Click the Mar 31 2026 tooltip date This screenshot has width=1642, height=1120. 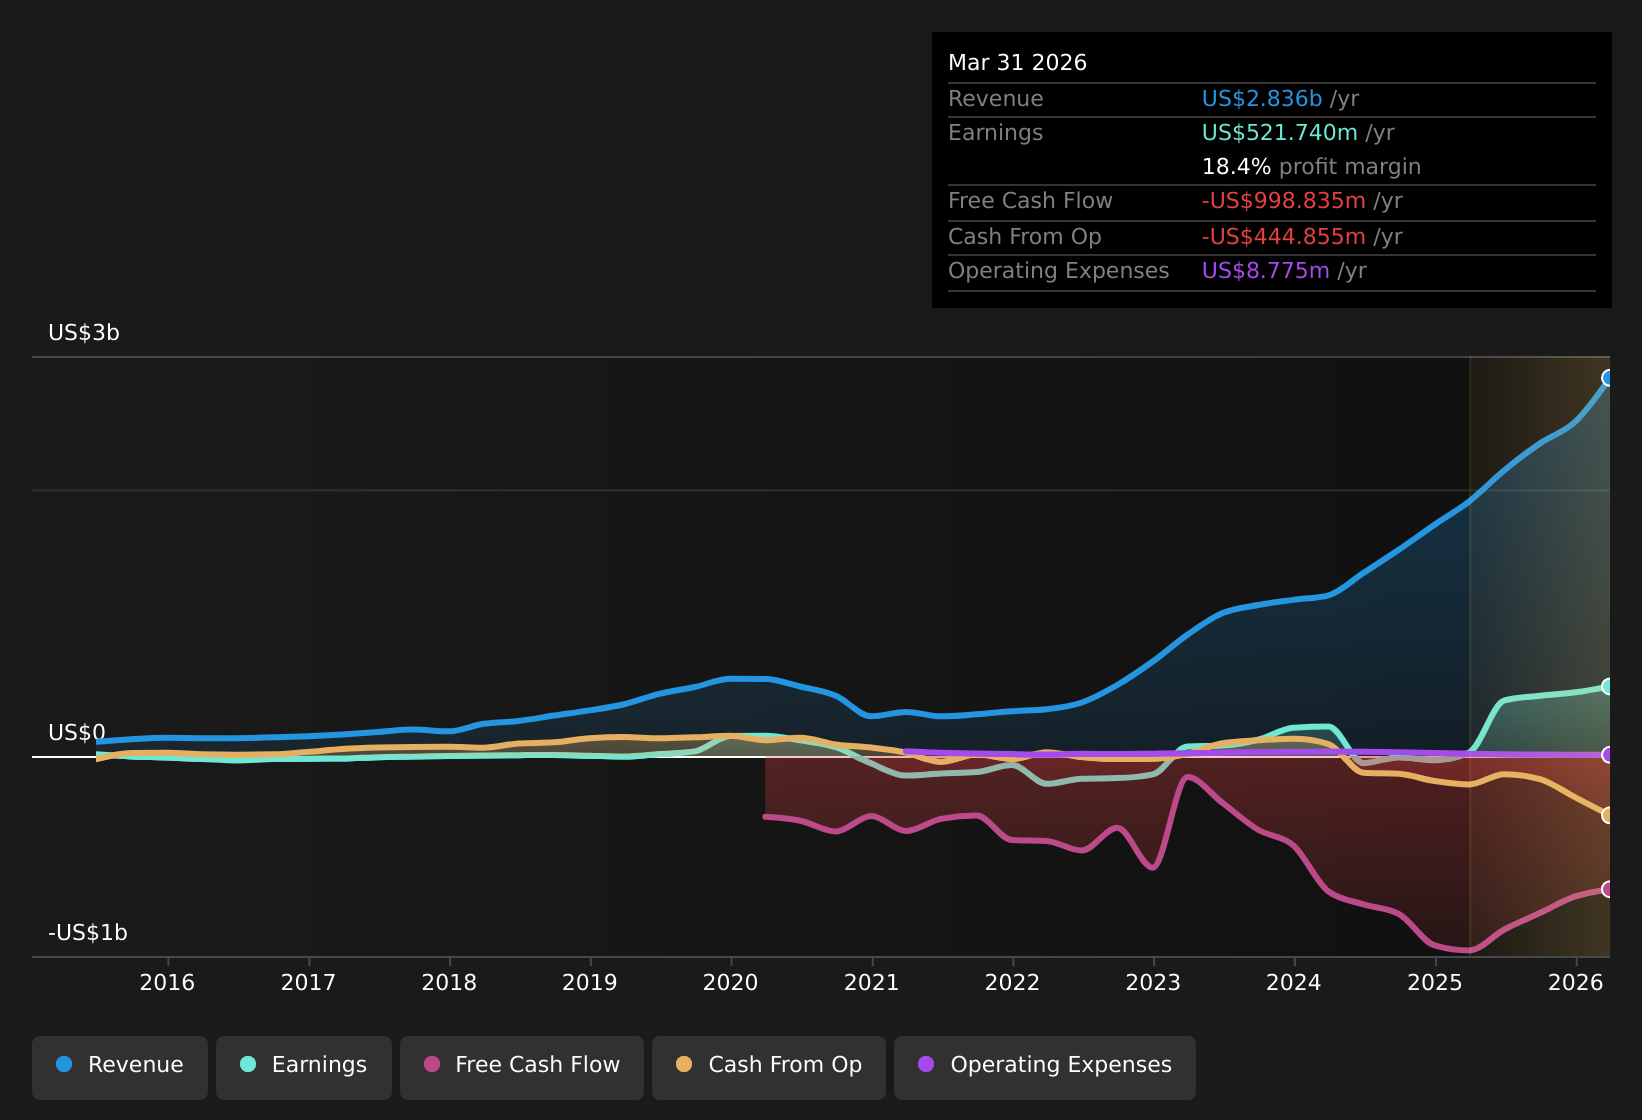[x=1017, y=63]
